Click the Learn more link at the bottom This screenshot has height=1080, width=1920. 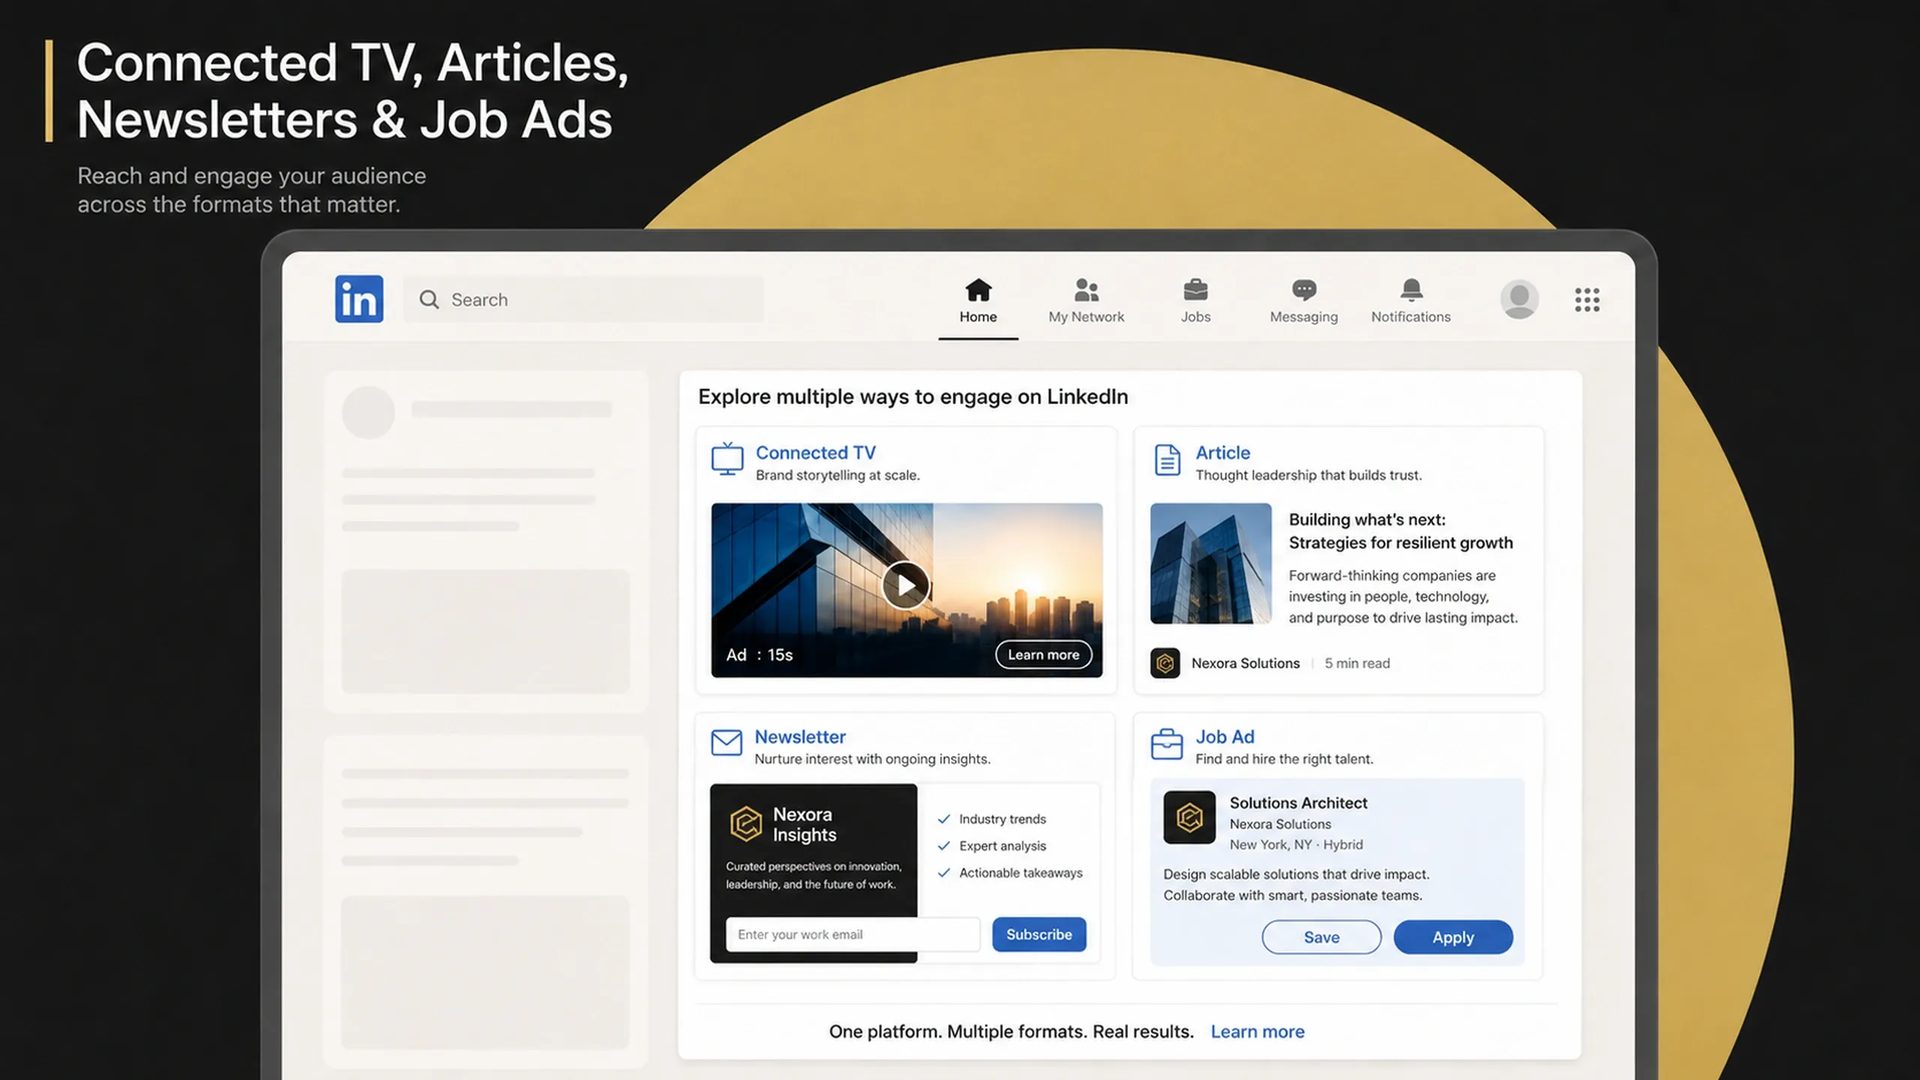click(x=1257, y=1031)
